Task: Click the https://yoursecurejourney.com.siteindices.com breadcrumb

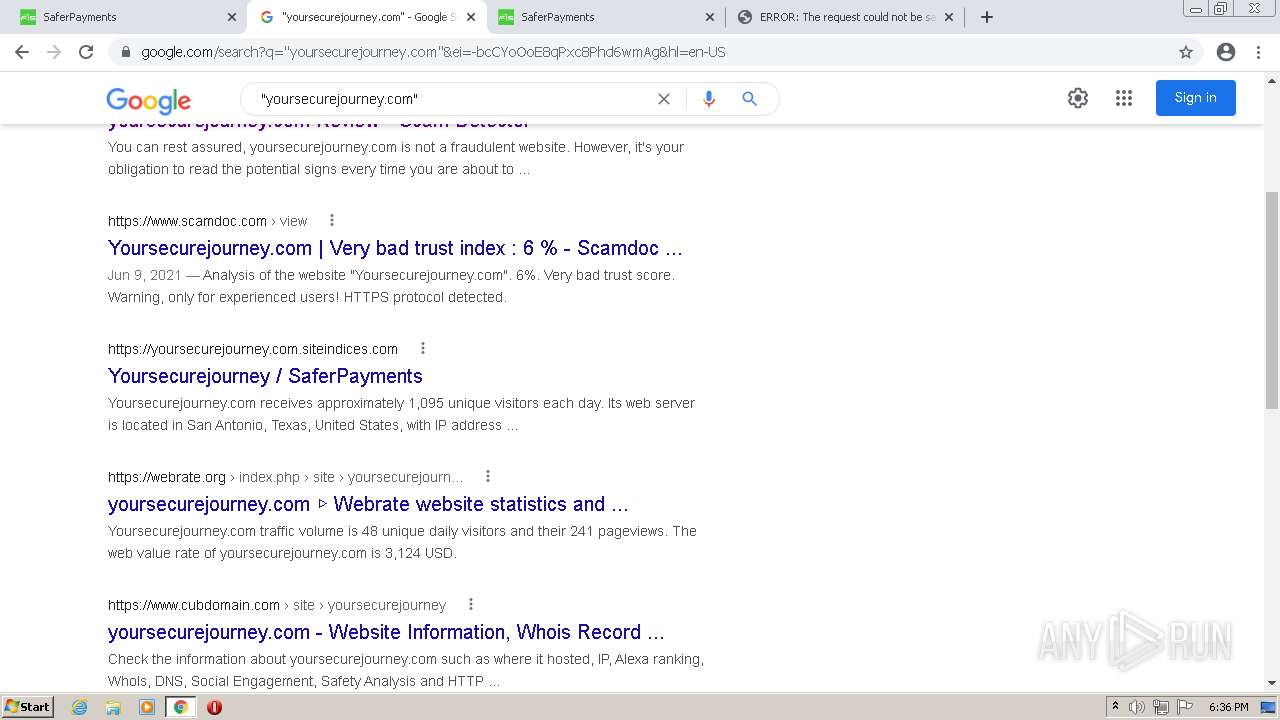Action: [x=253, y=349]
